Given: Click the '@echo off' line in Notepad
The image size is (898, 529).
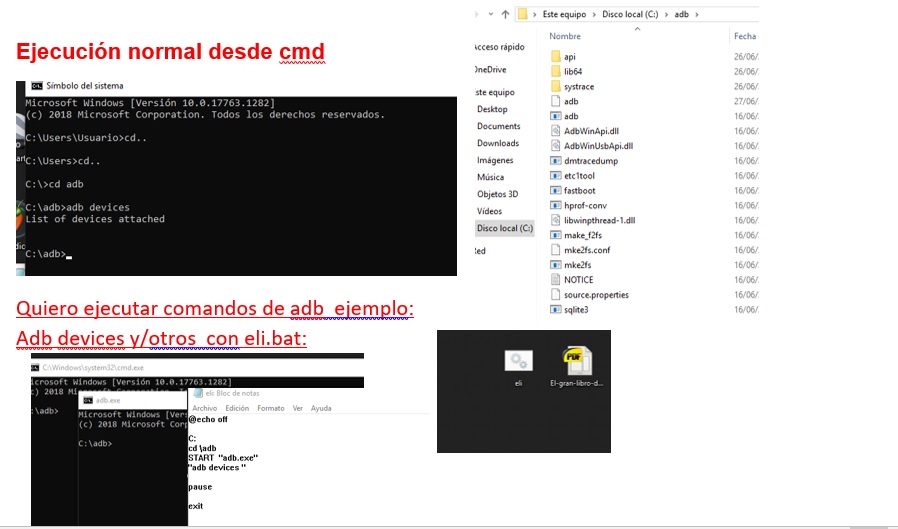Looking at the screenshot, I should [x=208, y=420].
